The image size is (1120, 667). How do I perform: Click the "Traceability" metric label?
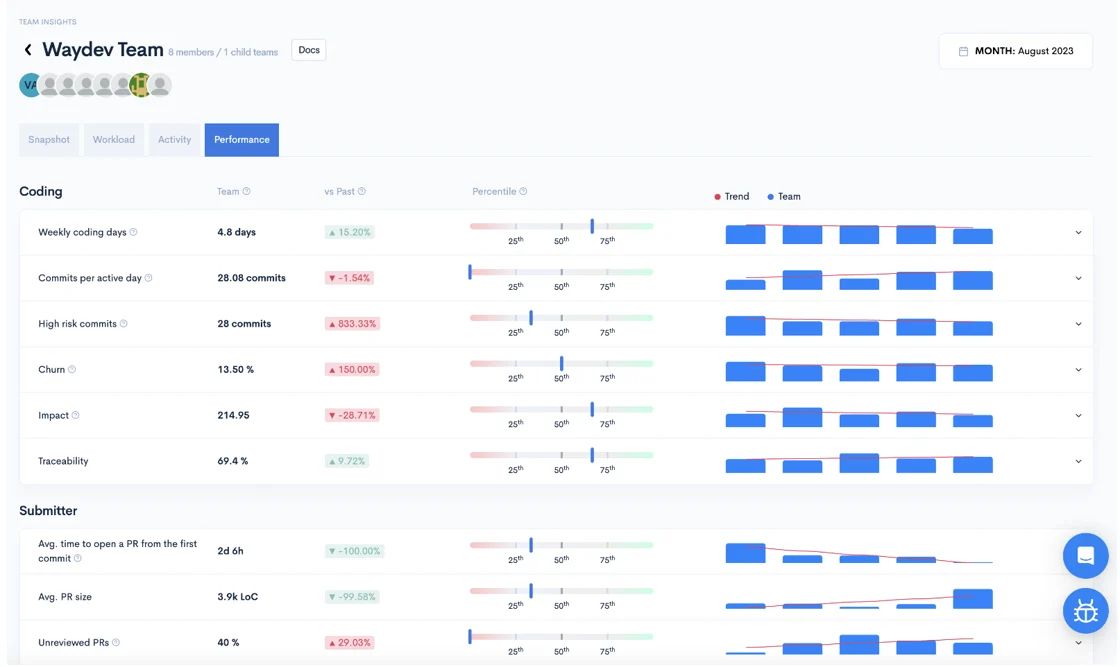pos(64,461)
